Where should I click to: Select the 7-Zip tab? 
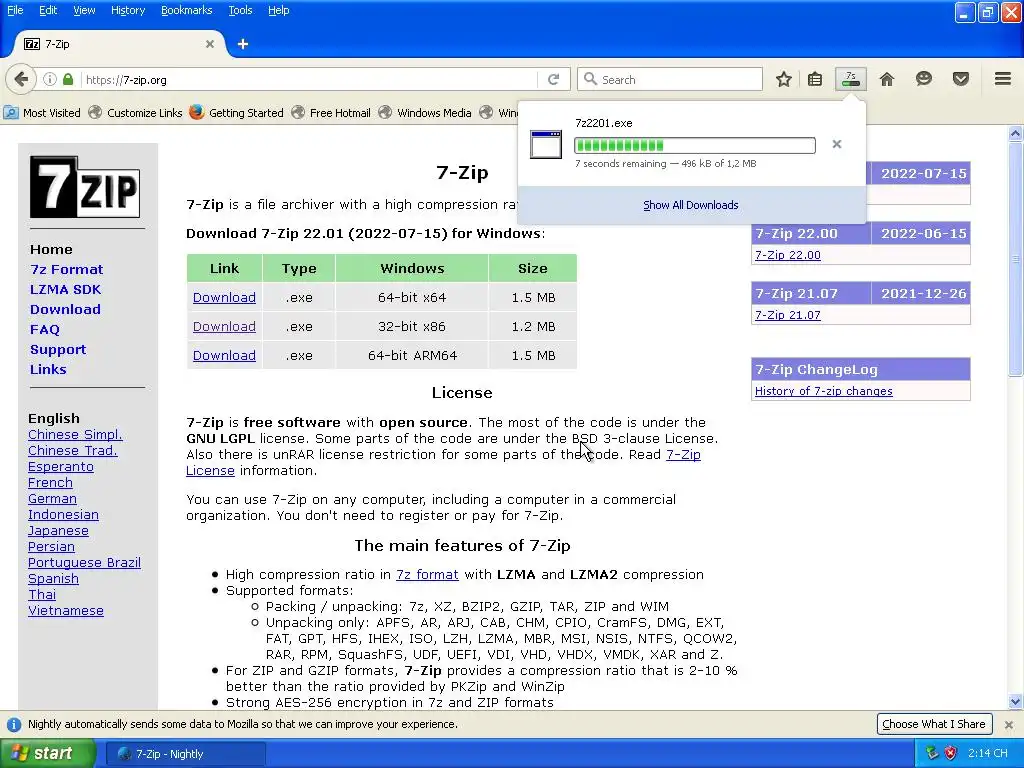(118, 44)
